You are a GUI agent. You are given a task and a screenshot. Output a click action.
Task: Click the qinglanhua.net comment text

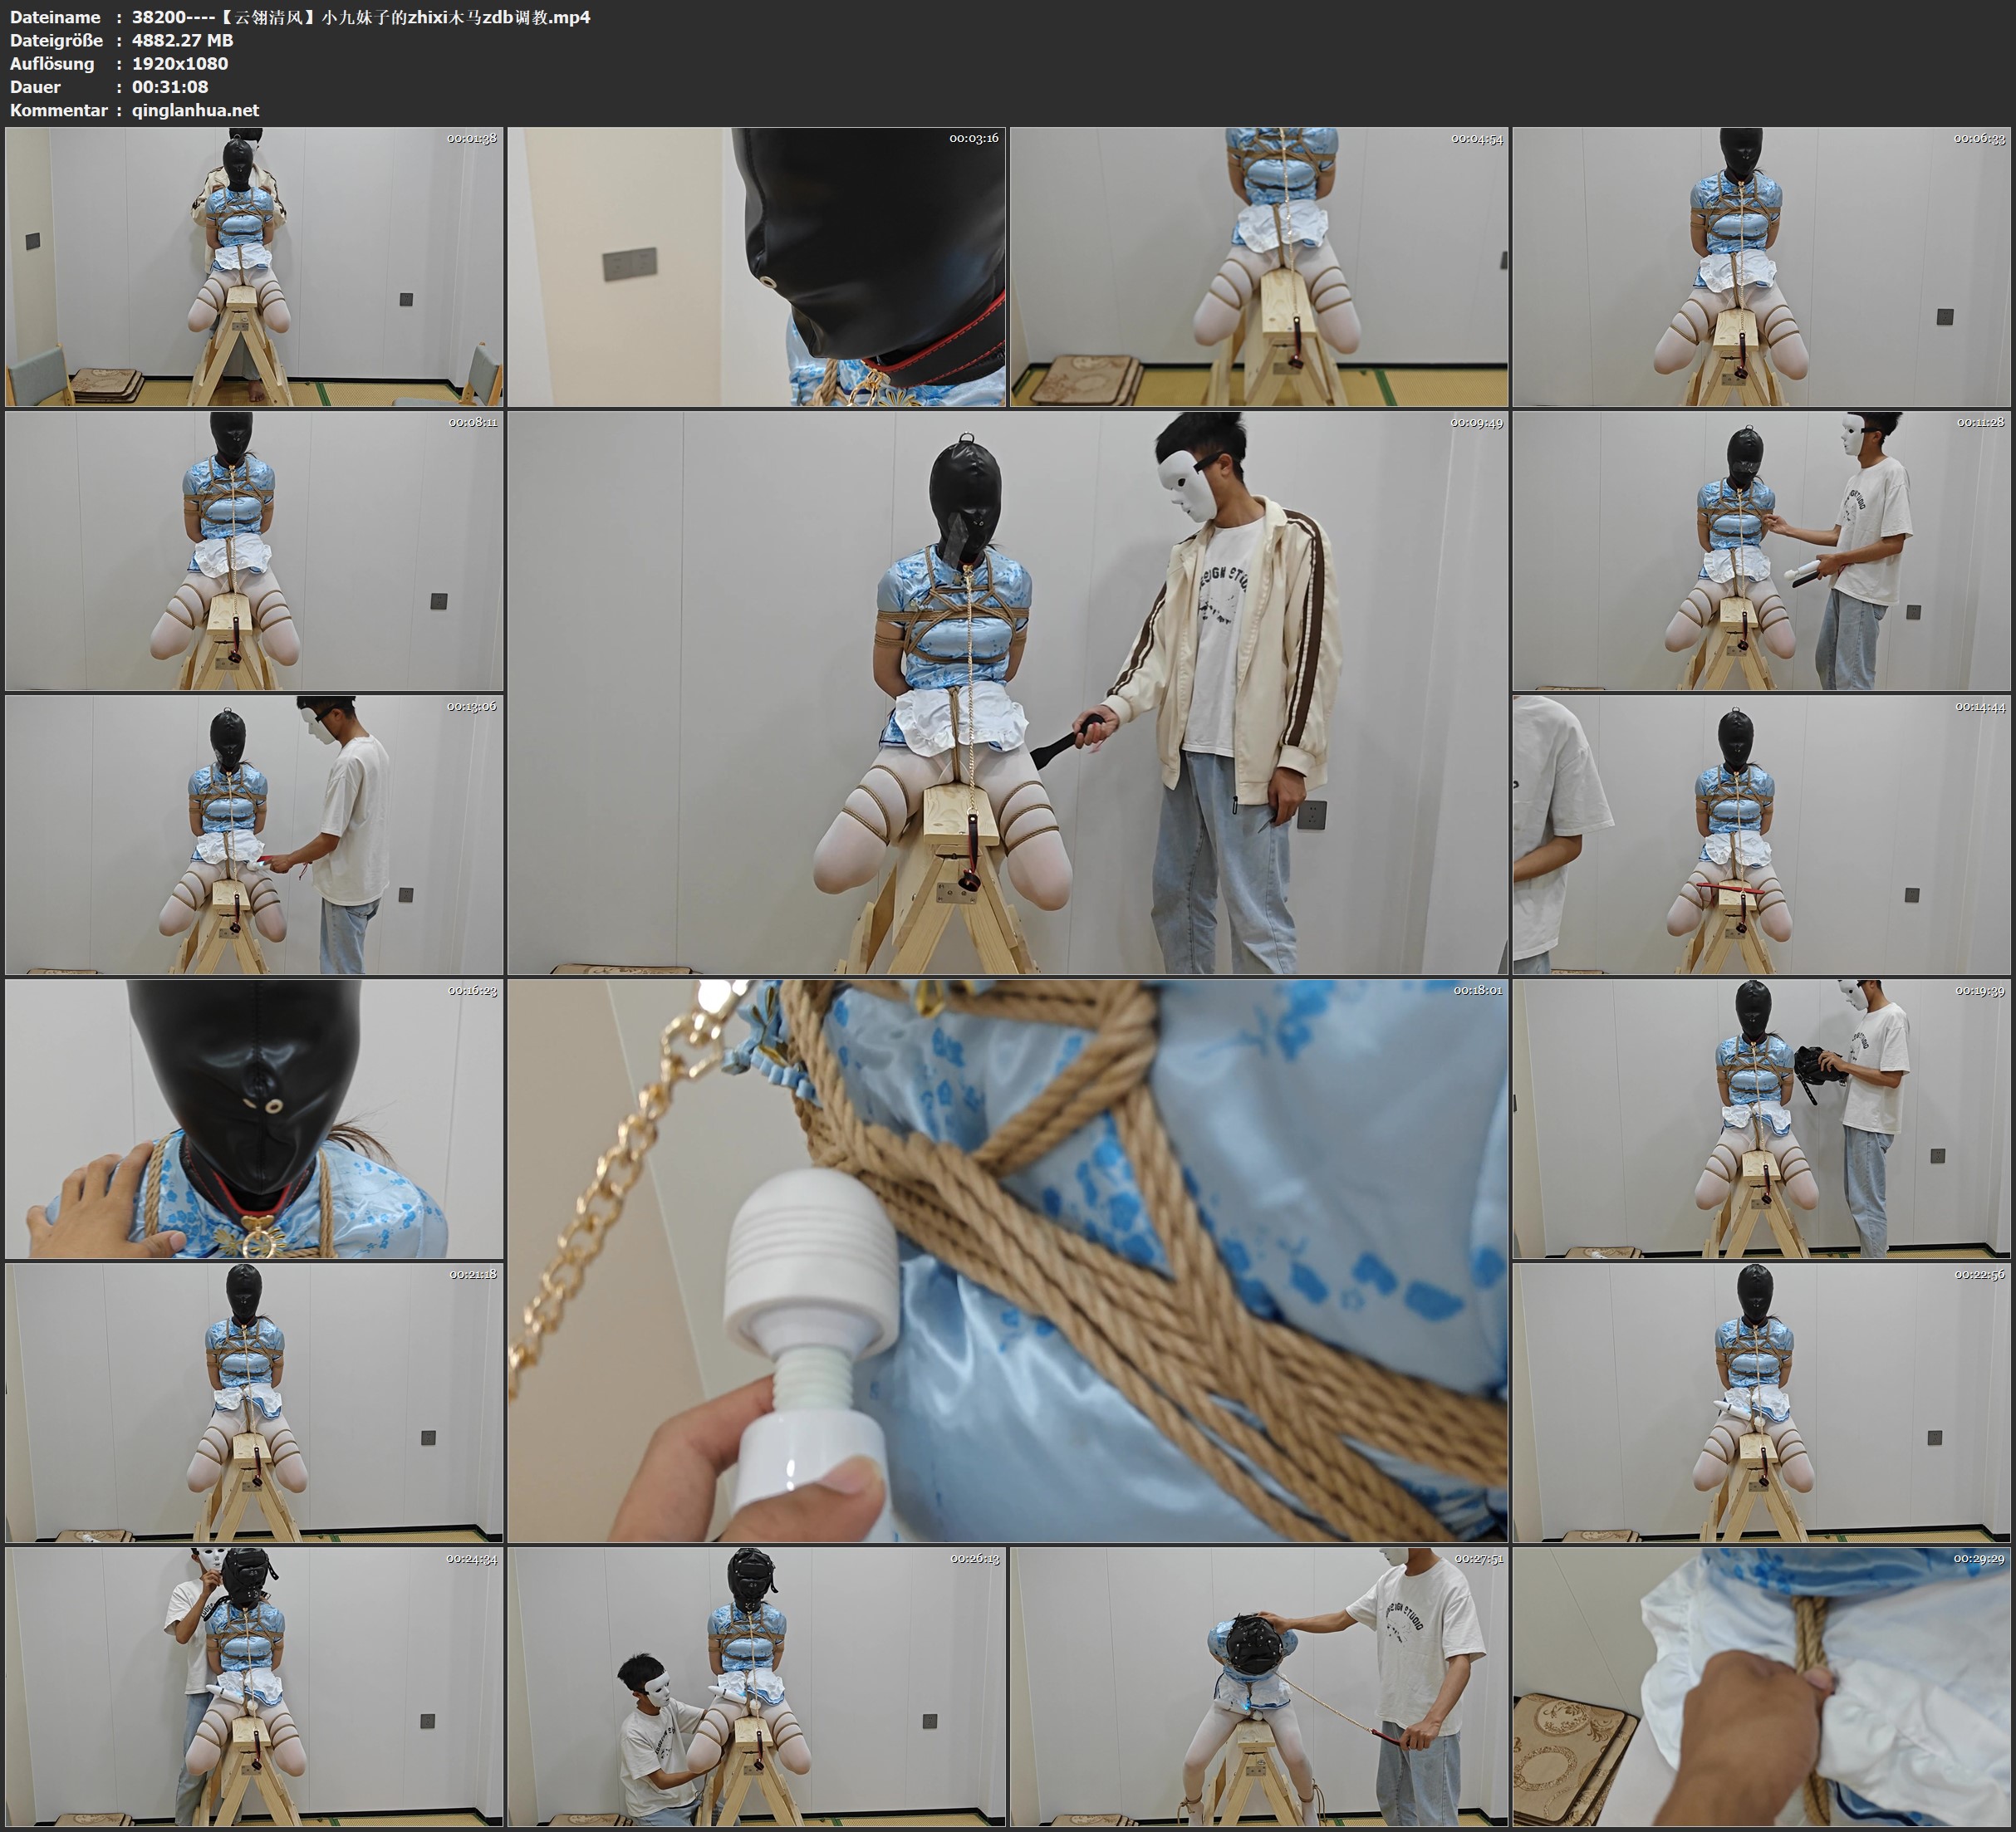[195, 110]
